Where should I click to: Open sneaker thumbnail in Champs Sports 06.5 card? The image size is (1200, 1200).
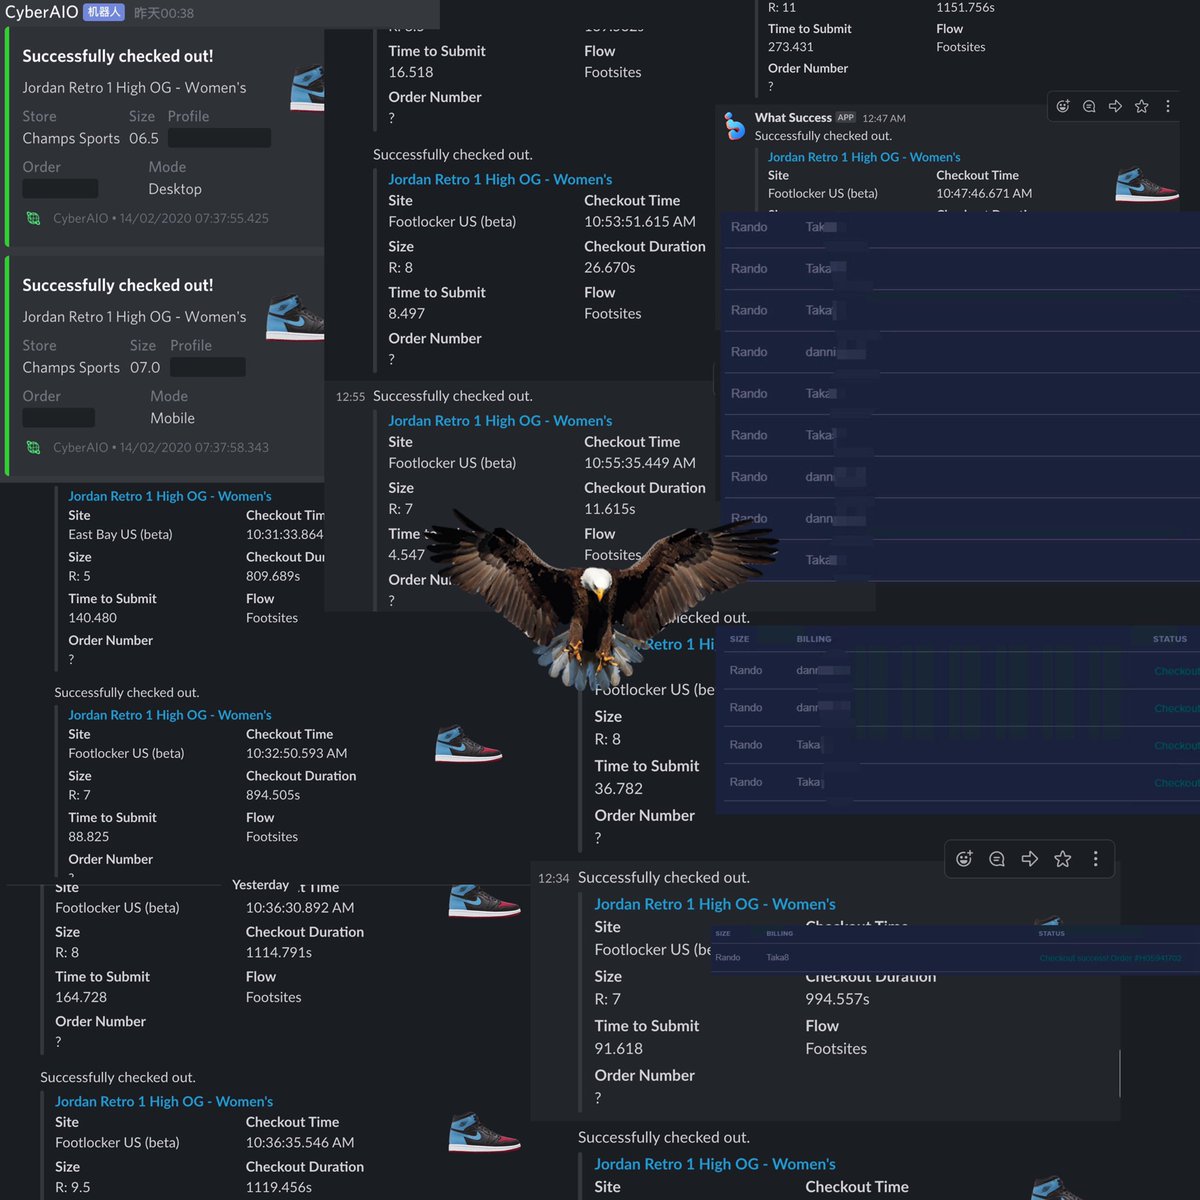[307, 88]
